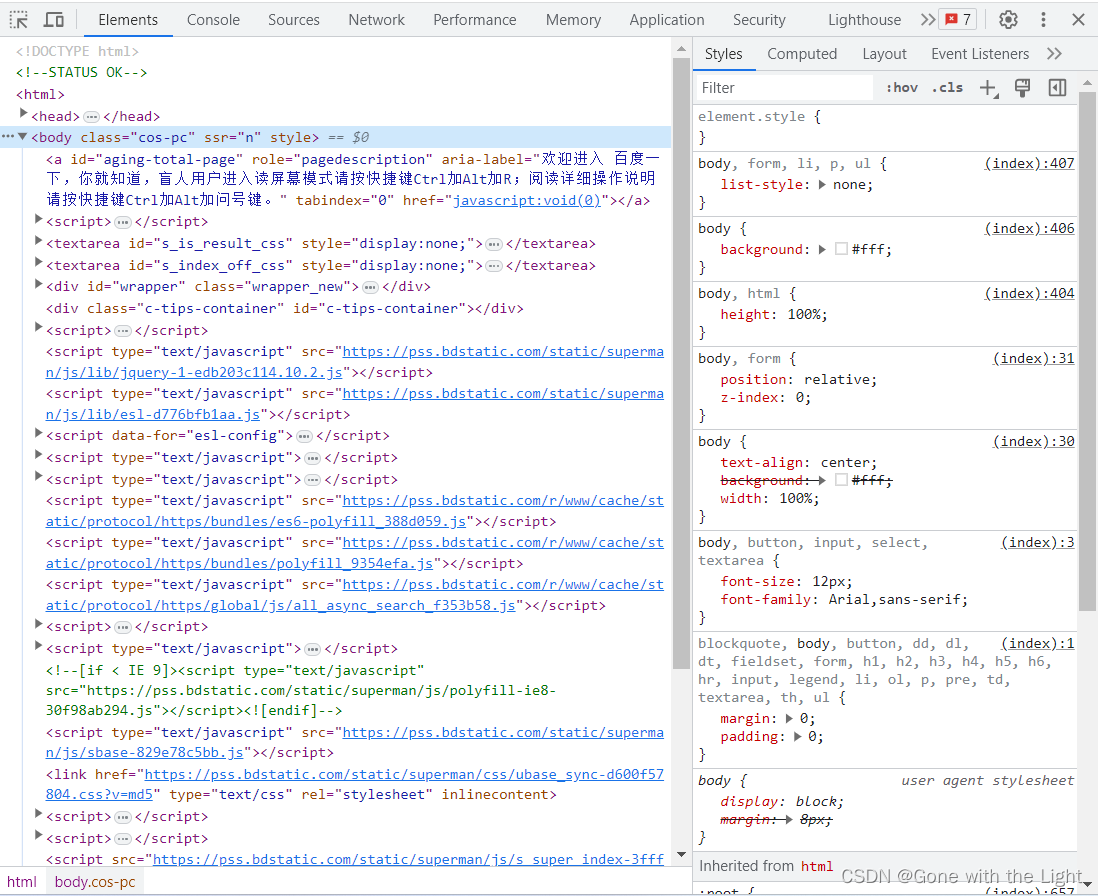This screenshot has height=896, width=1098.
Task: Open the Memory tab
Action: [x=573, y=20]
